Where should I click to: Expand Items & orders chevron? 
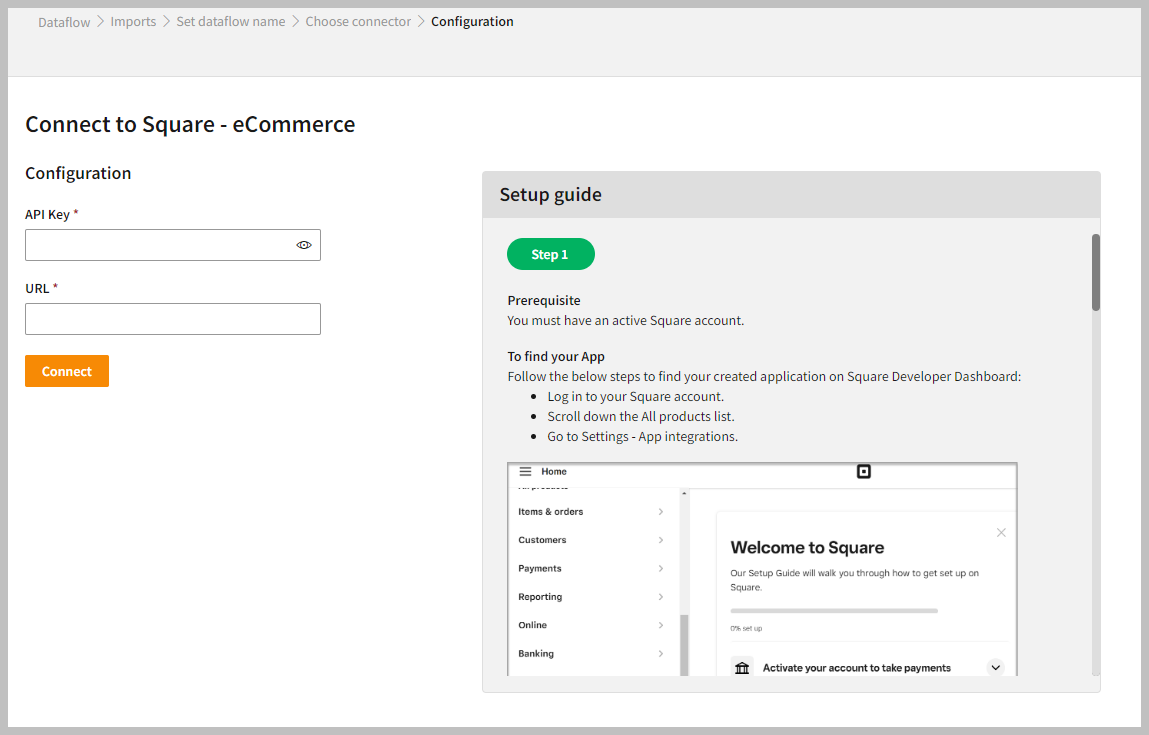(x=661, y=512)
